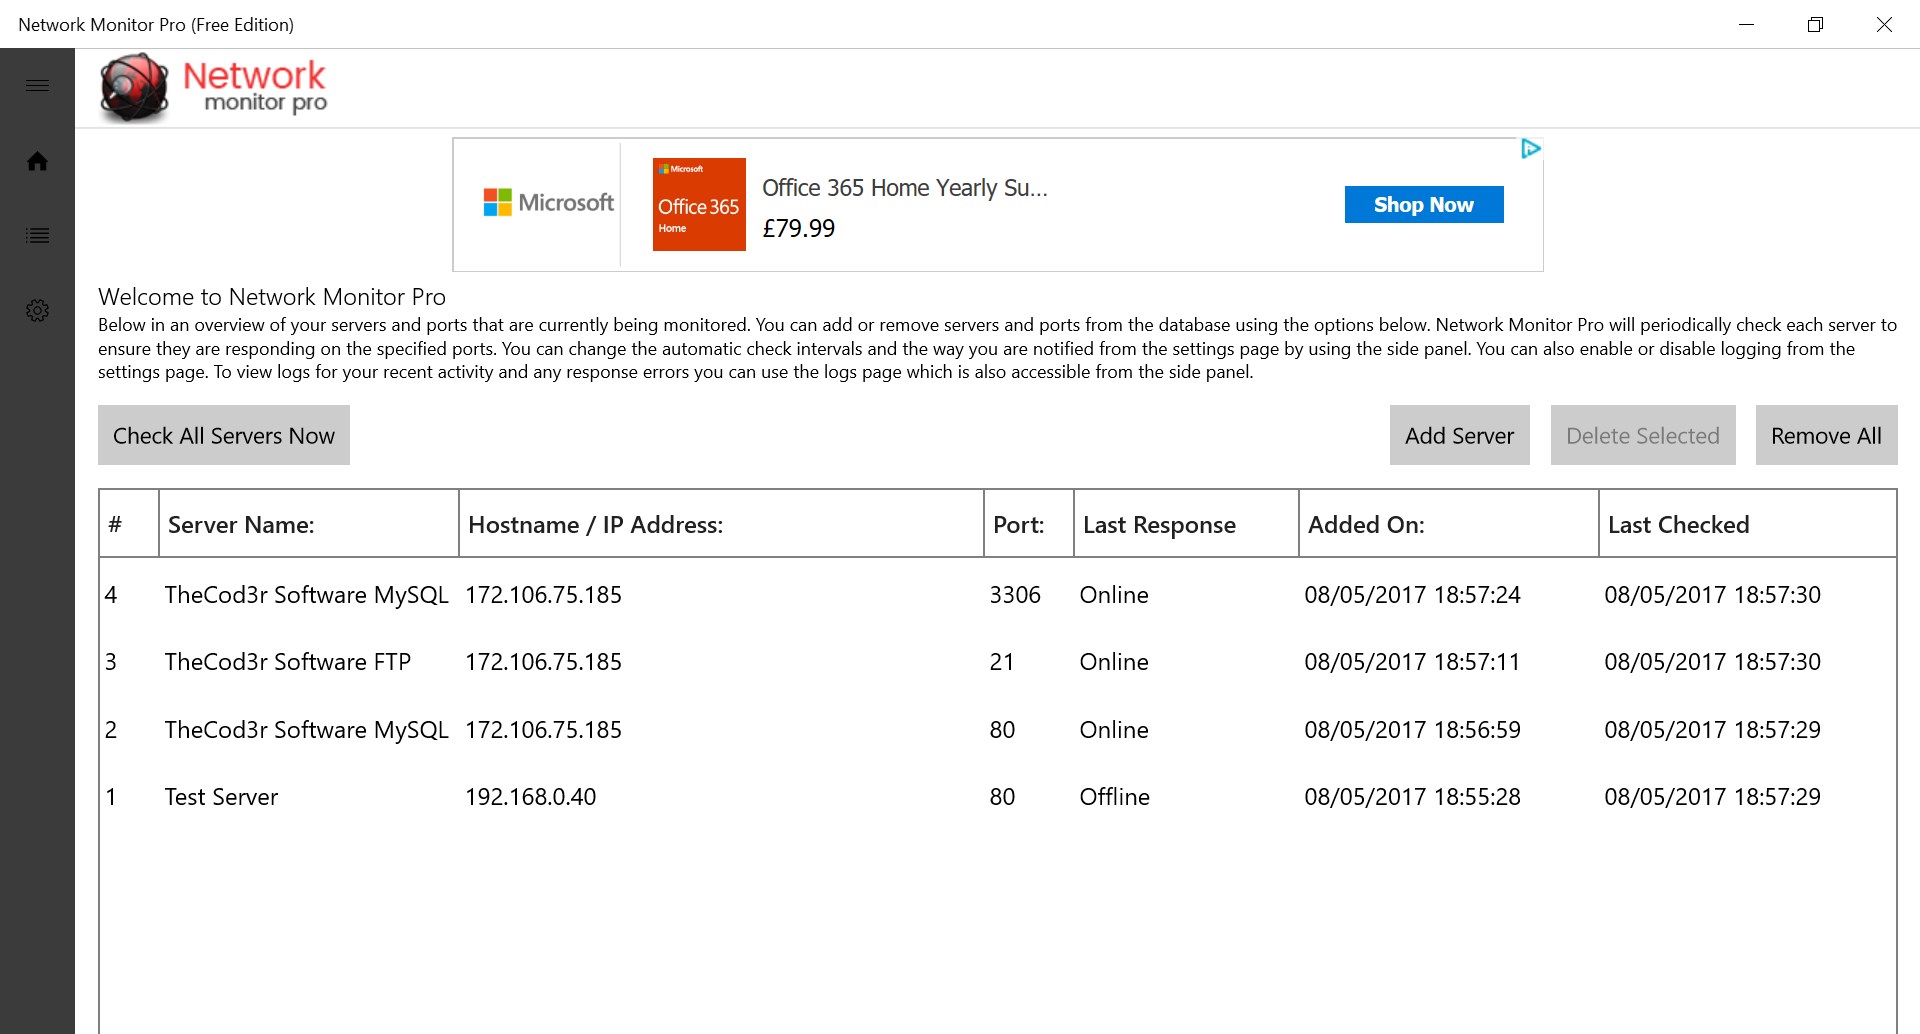Restore down the application window
Viewport: 1920px width, 1034px height.
pos(1815,24)
